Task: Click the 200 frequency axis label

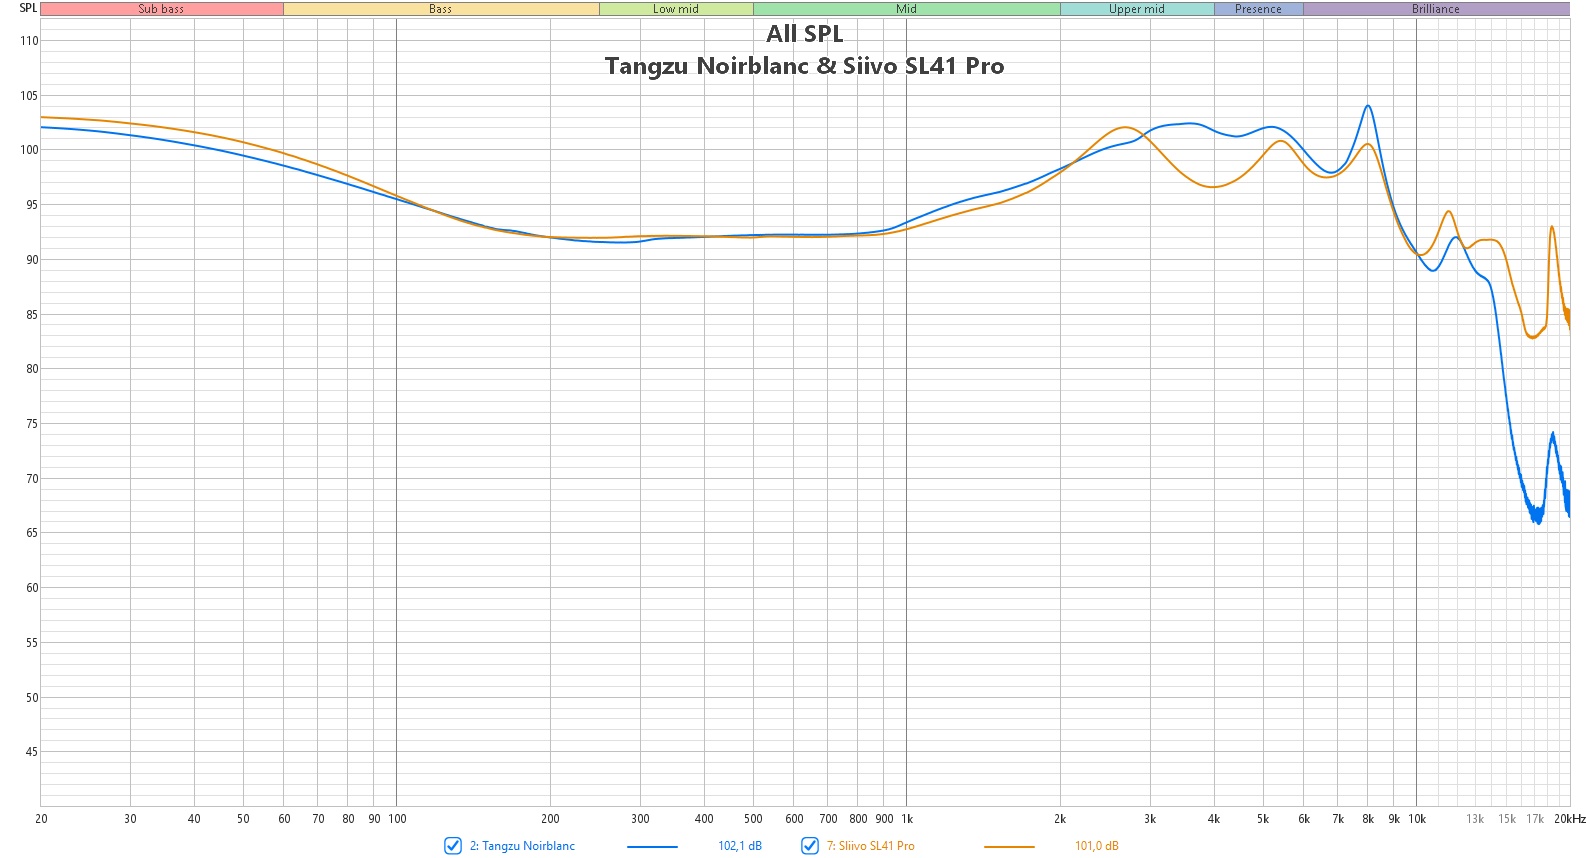Action: (x=550, y=819)
